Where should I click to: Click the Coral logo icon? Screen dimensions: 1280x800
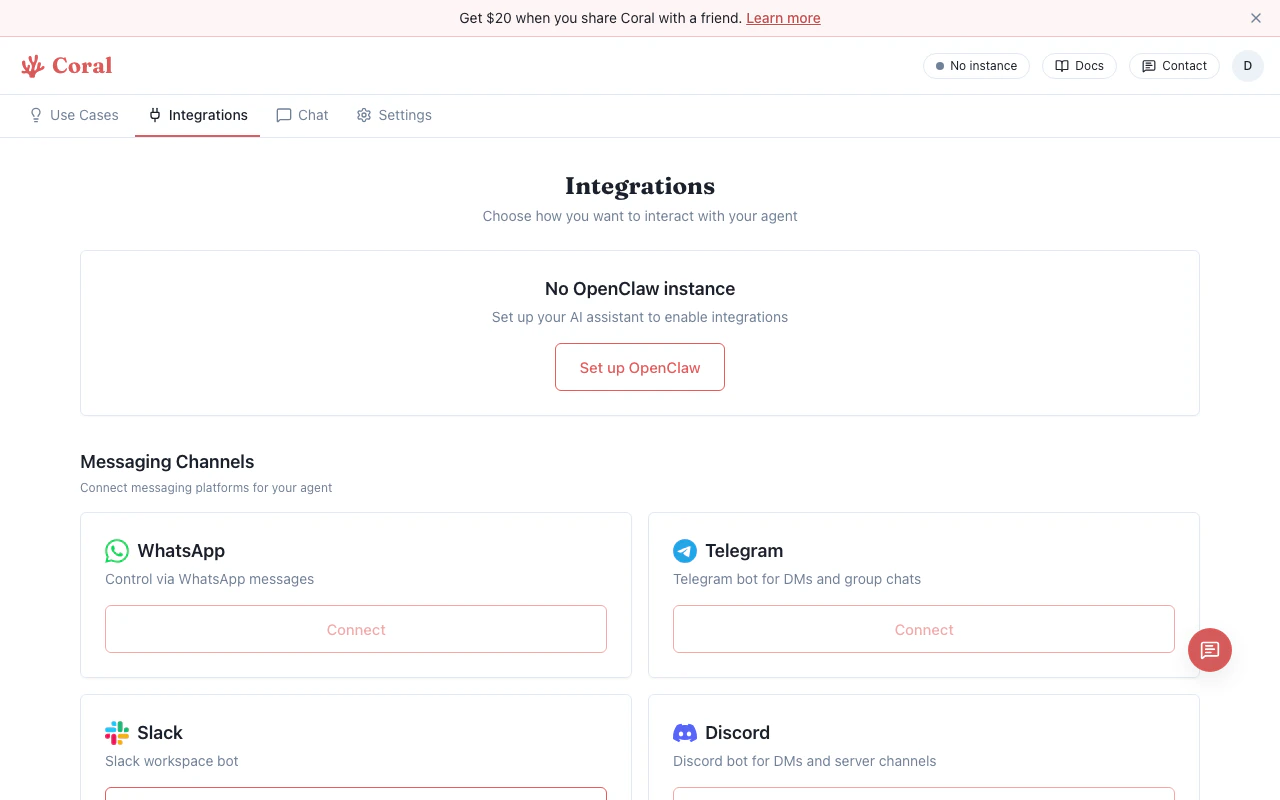(x=30, y=65)
